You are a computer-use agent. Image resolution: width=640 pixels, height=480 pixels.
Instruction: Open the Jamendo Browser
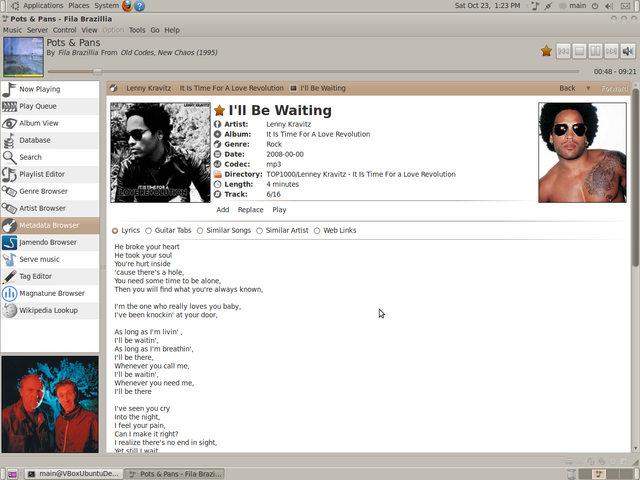[x=50, y=242]
